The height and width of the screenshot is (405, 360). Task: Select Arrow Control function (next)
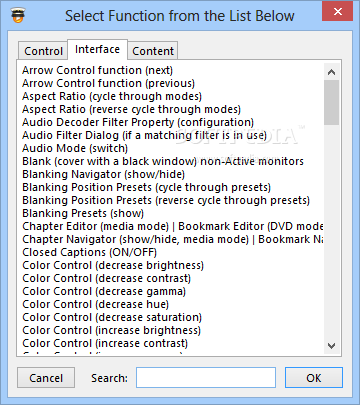[x=97, y=70]
